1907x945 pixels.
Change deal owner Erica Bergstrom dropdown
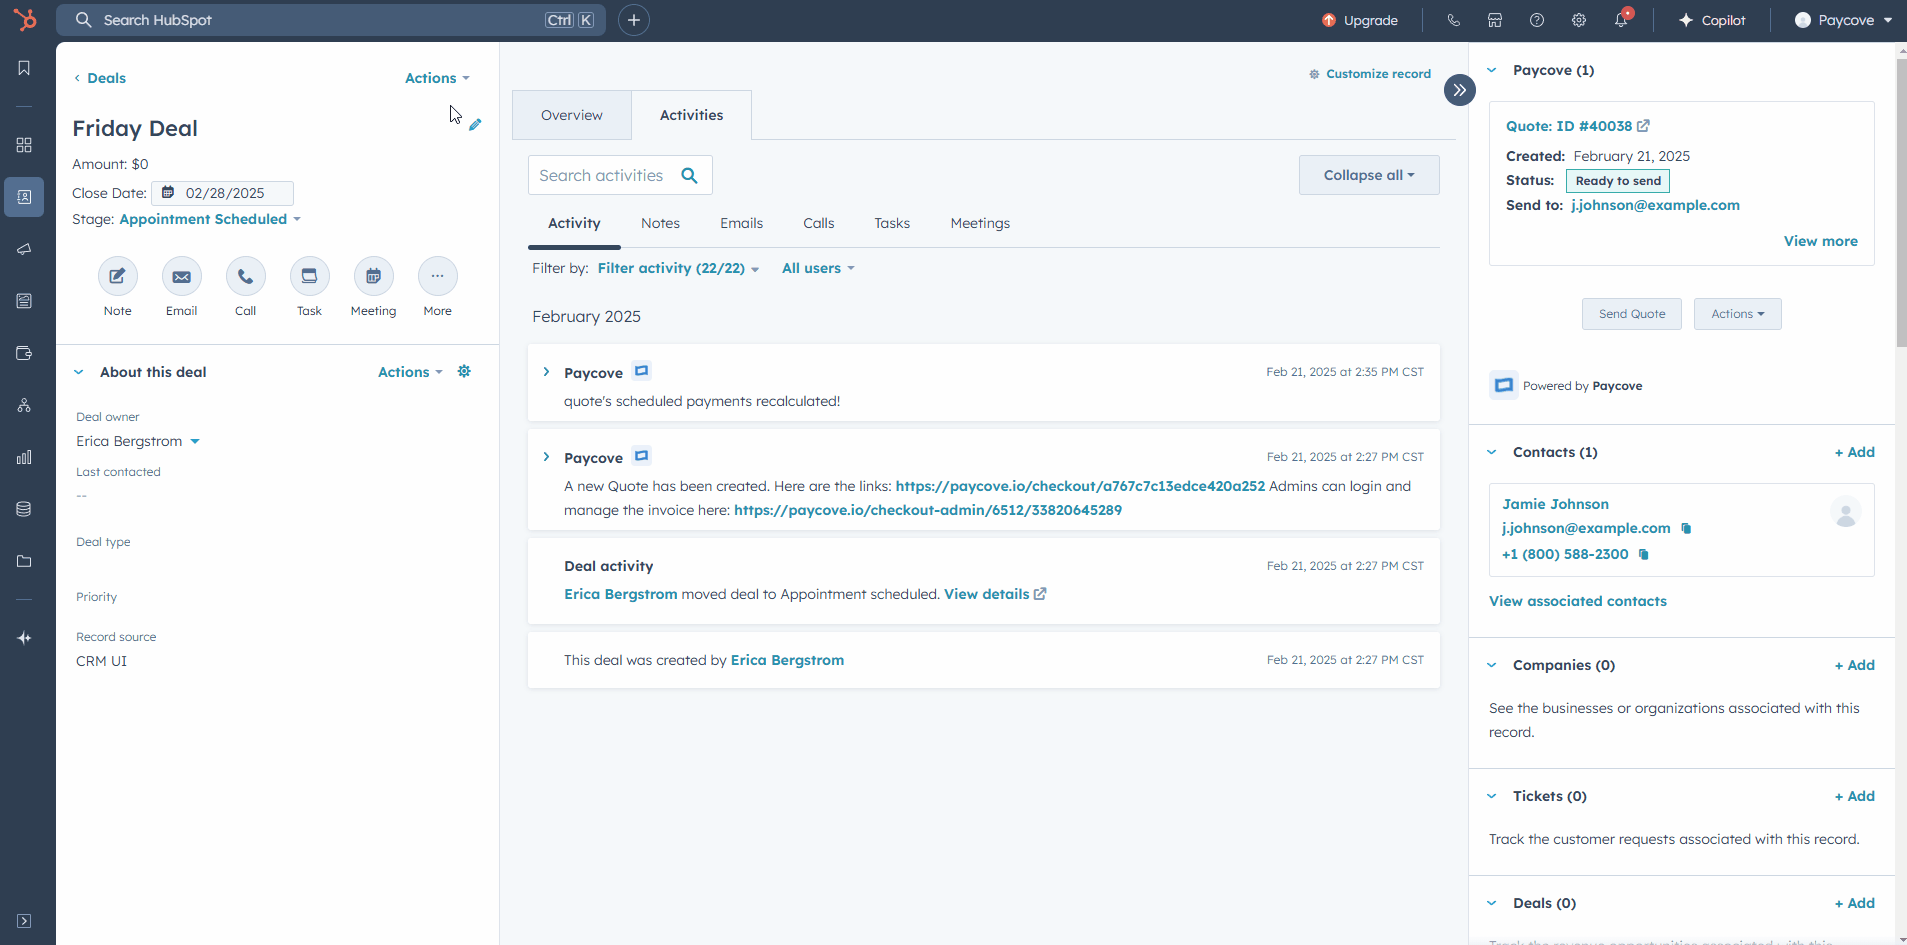(138, 441)
